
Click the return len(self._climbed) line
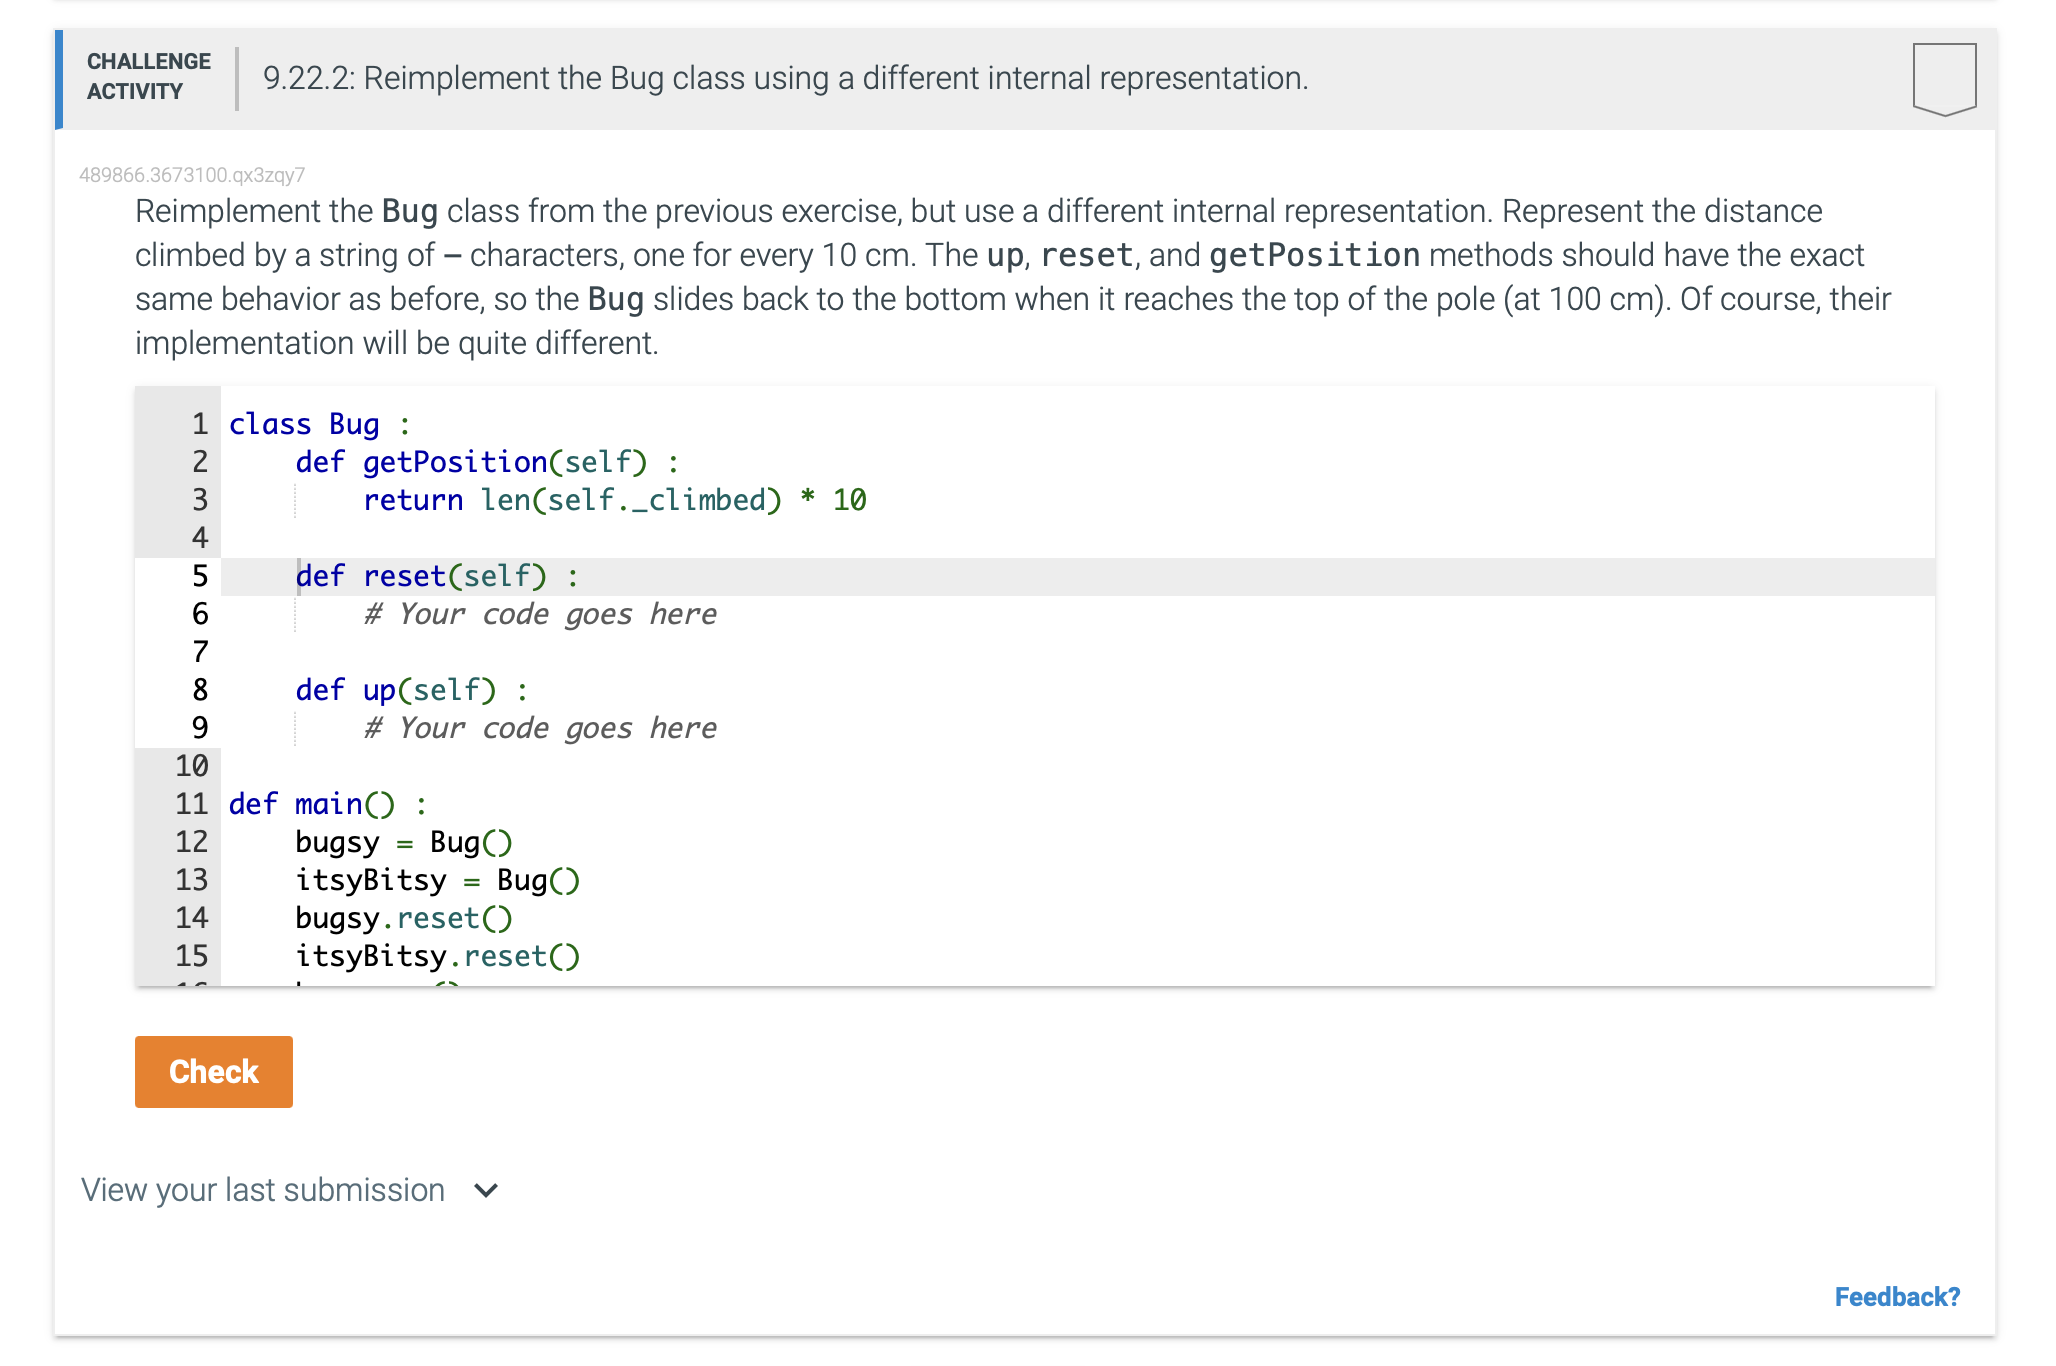pos(614,500)
